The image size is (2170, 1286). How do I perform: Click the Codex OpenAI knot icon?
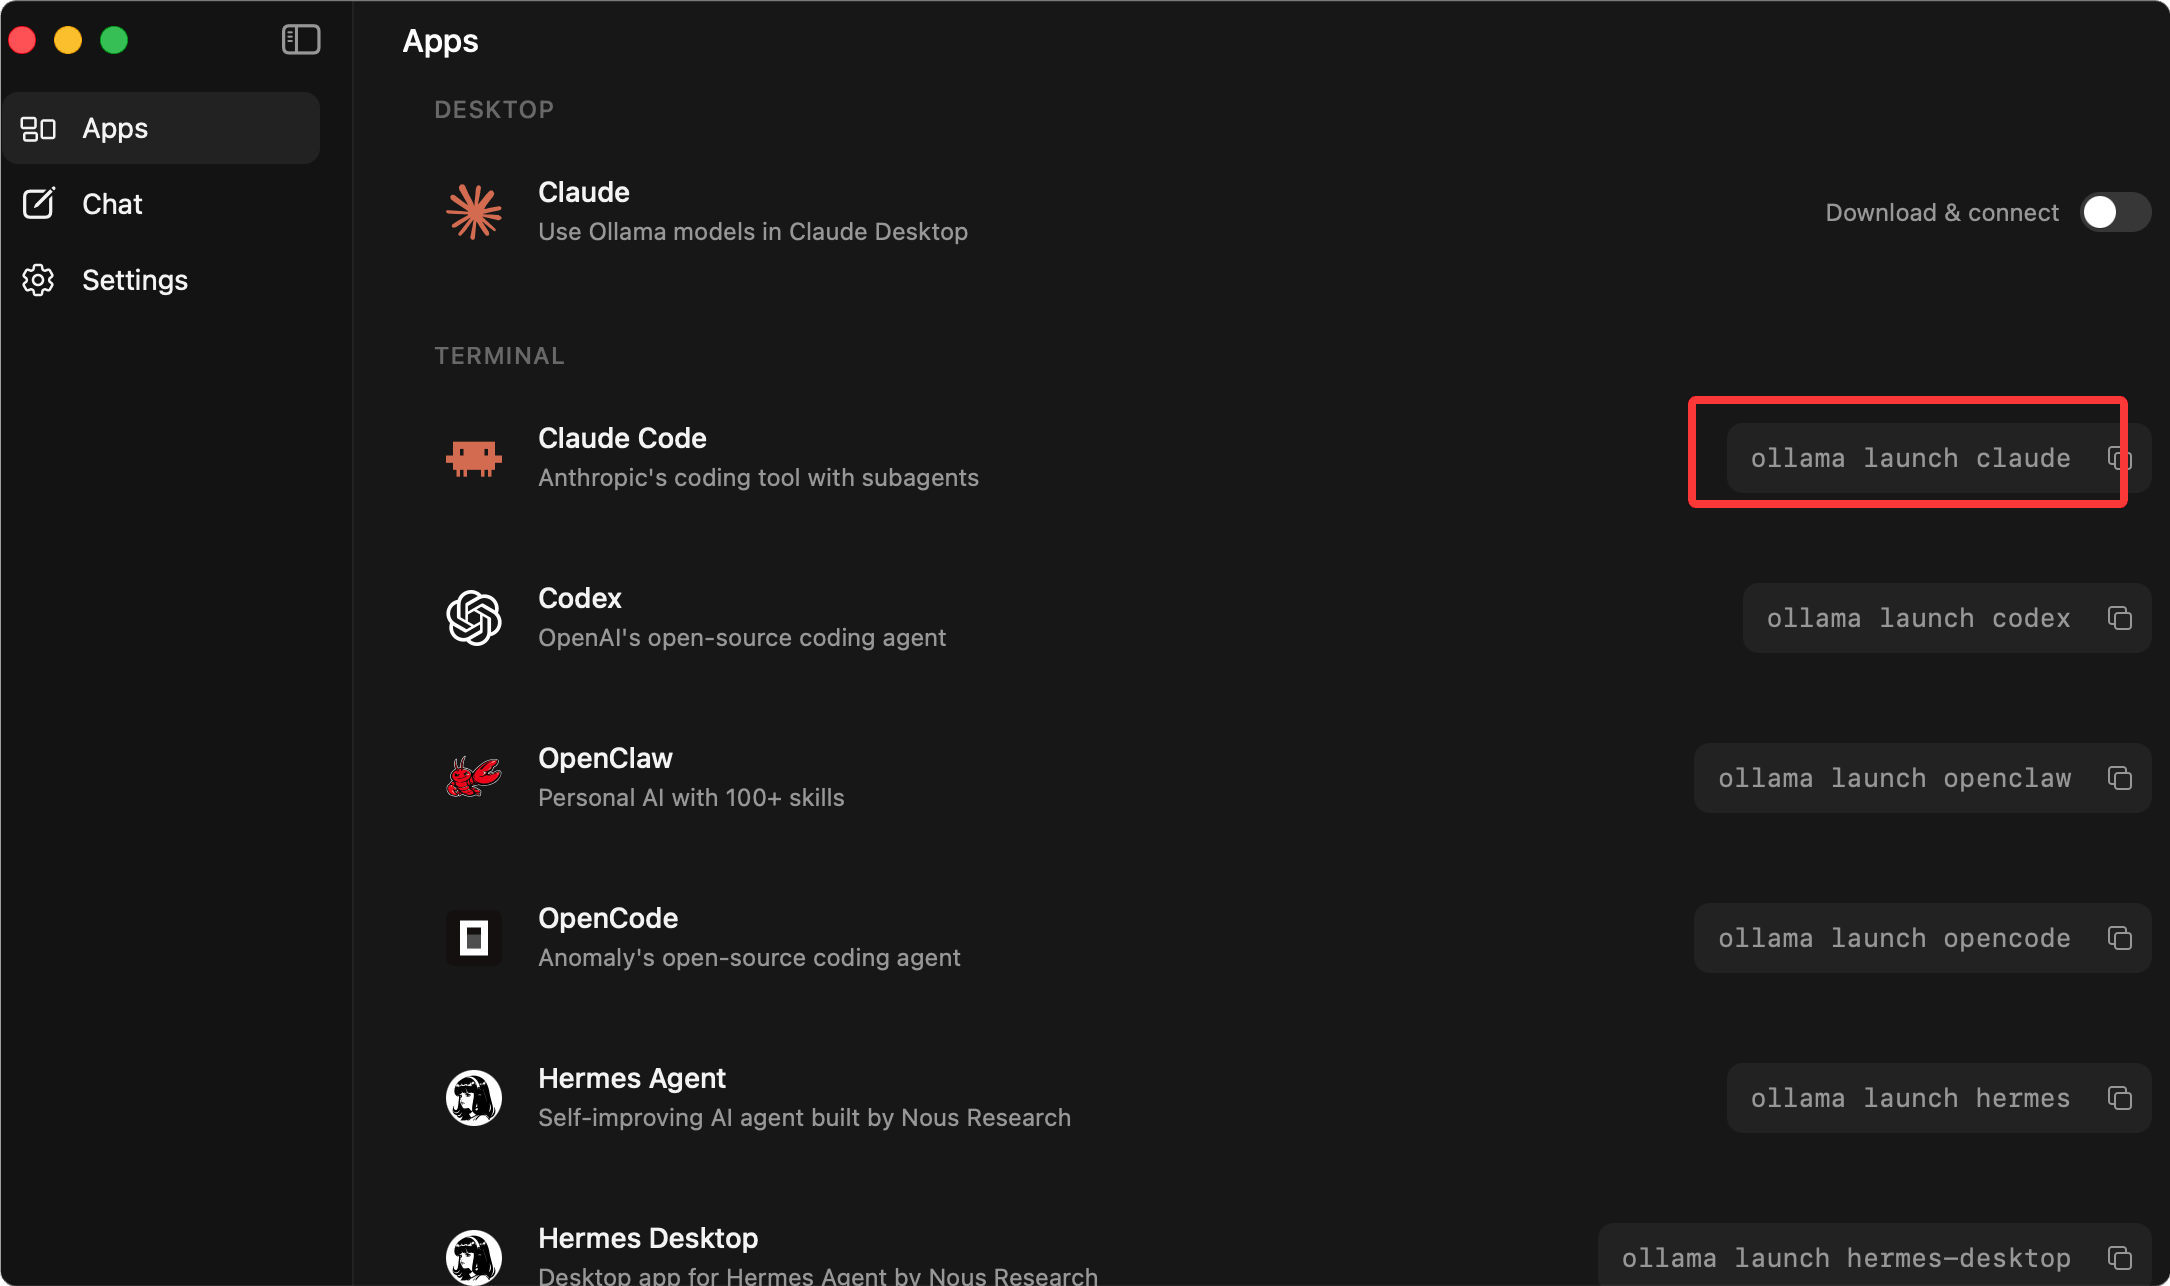[474, 618]
